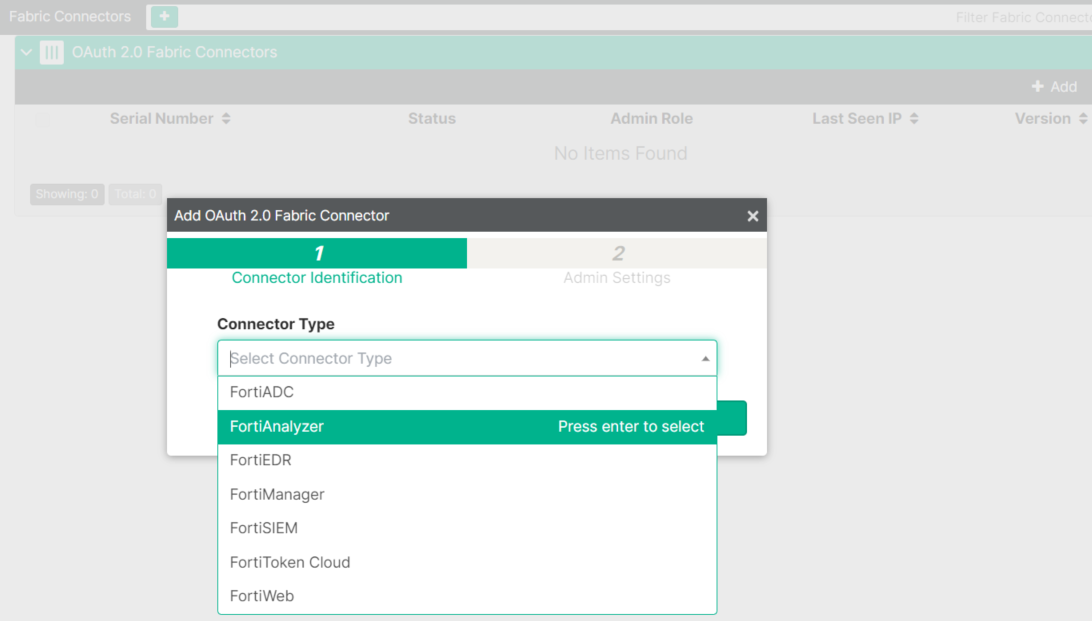Pick FortiWeb connector type
Screen dimensions: 1092x621
pos(467,596)
